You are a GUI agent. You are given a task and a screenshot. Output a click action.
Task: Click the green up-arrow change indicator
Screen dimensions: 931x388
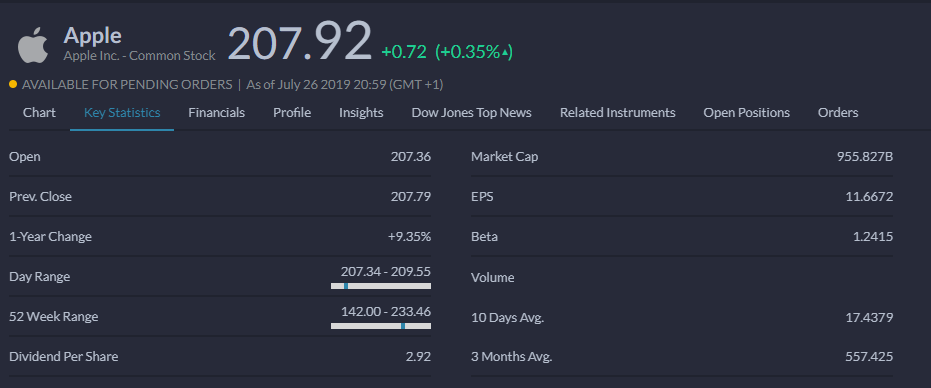coord(505,52)
